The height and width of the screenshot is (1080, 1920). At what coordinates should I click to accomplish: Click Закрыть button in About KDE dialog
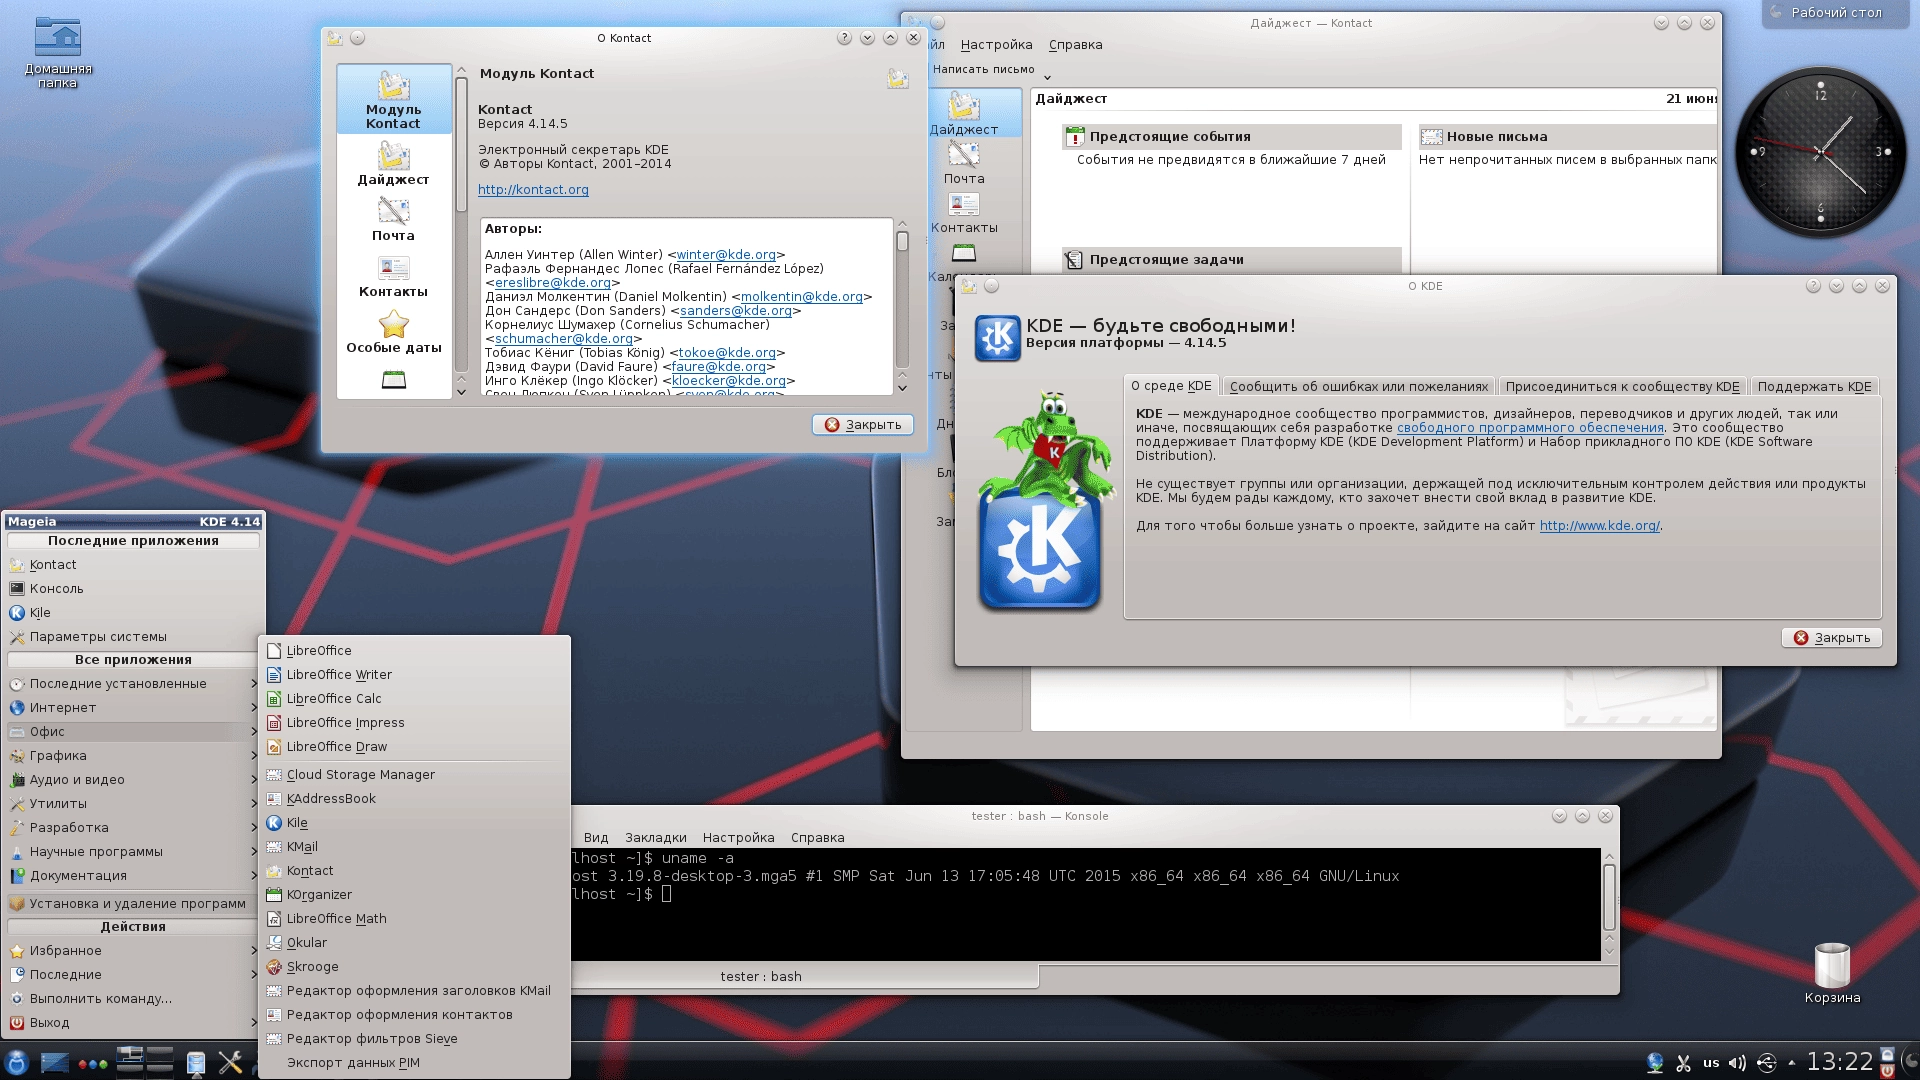[x=1832, y=638]
